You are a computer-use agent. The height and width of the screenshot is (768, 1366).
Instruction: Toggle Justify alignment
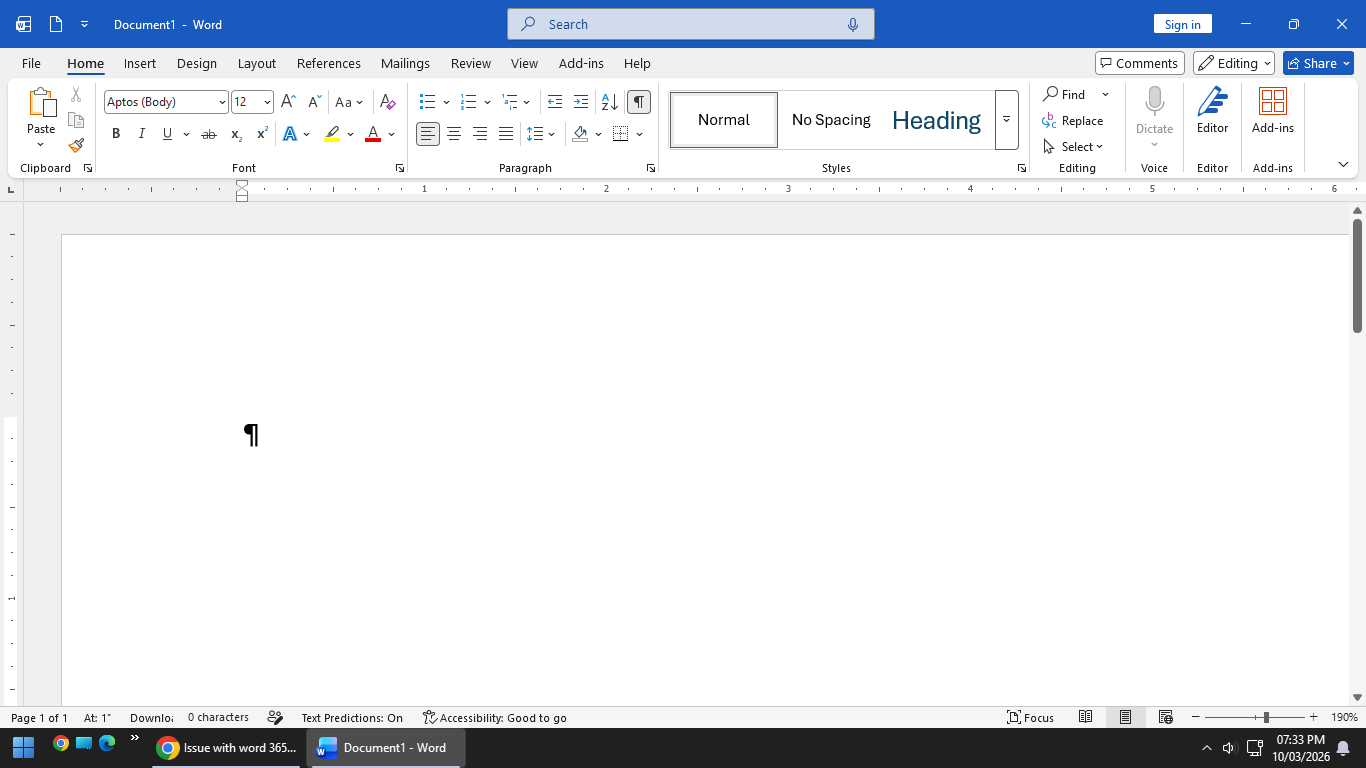coord(506,134)
